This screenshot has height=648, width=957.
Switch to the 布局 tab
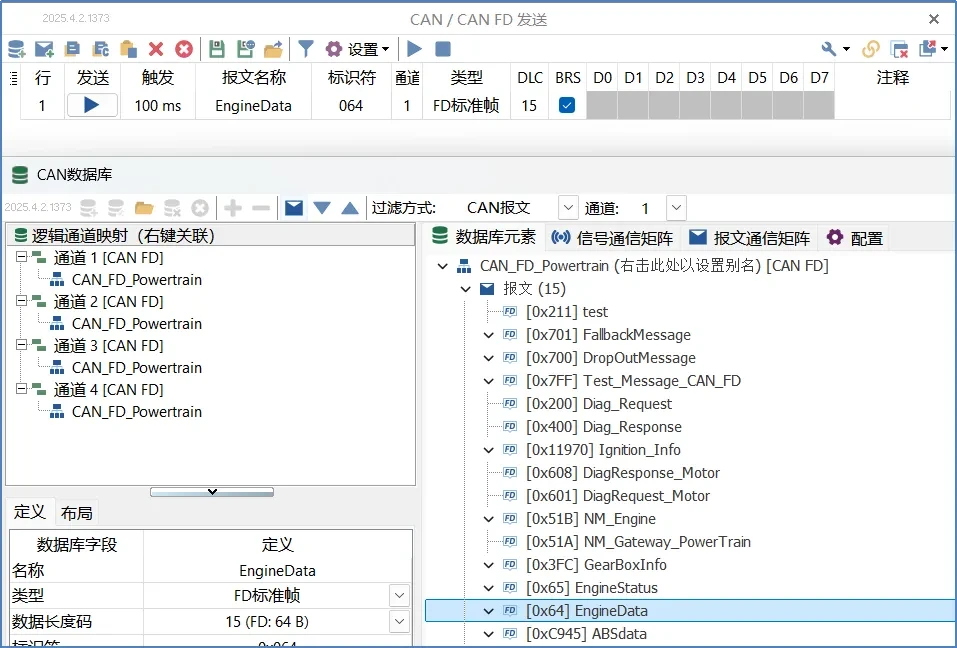(x=76, y=513)
